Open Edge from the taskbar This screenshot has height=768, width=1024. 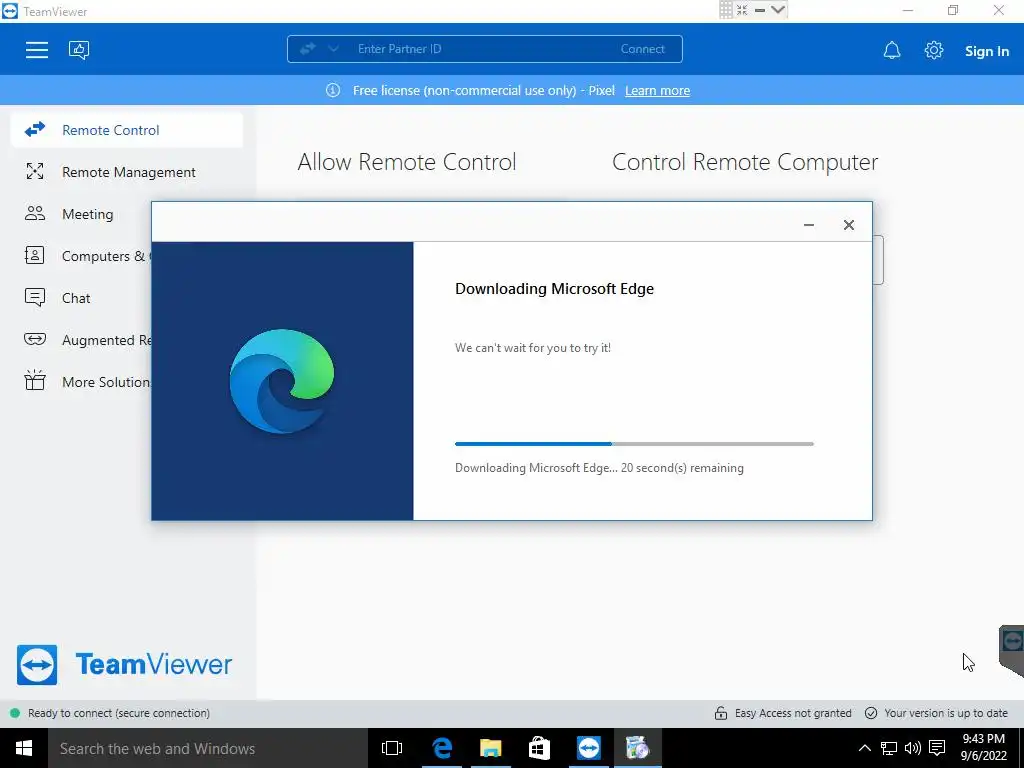pos(441,748)
